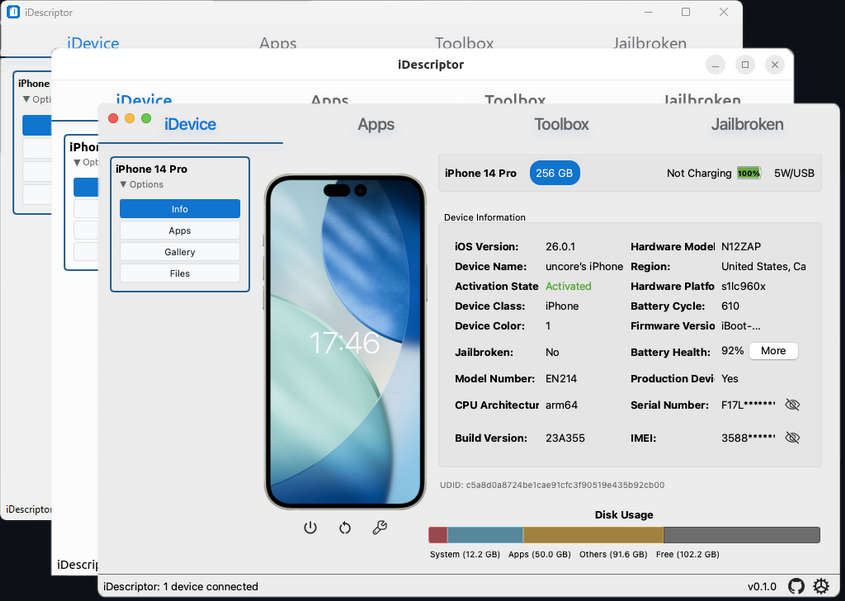Reveal the hidden IMEI with the eye icon

click(792, 438)
